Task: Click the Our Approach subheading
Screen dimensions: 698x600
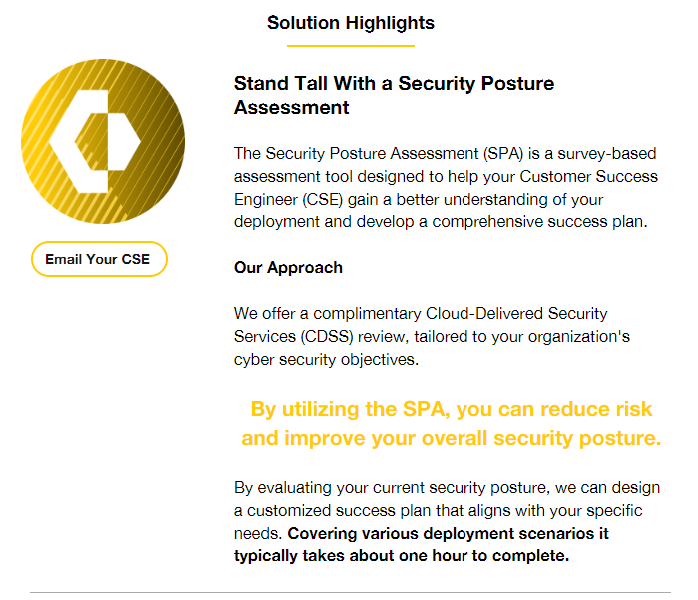Action: (288, 268)
